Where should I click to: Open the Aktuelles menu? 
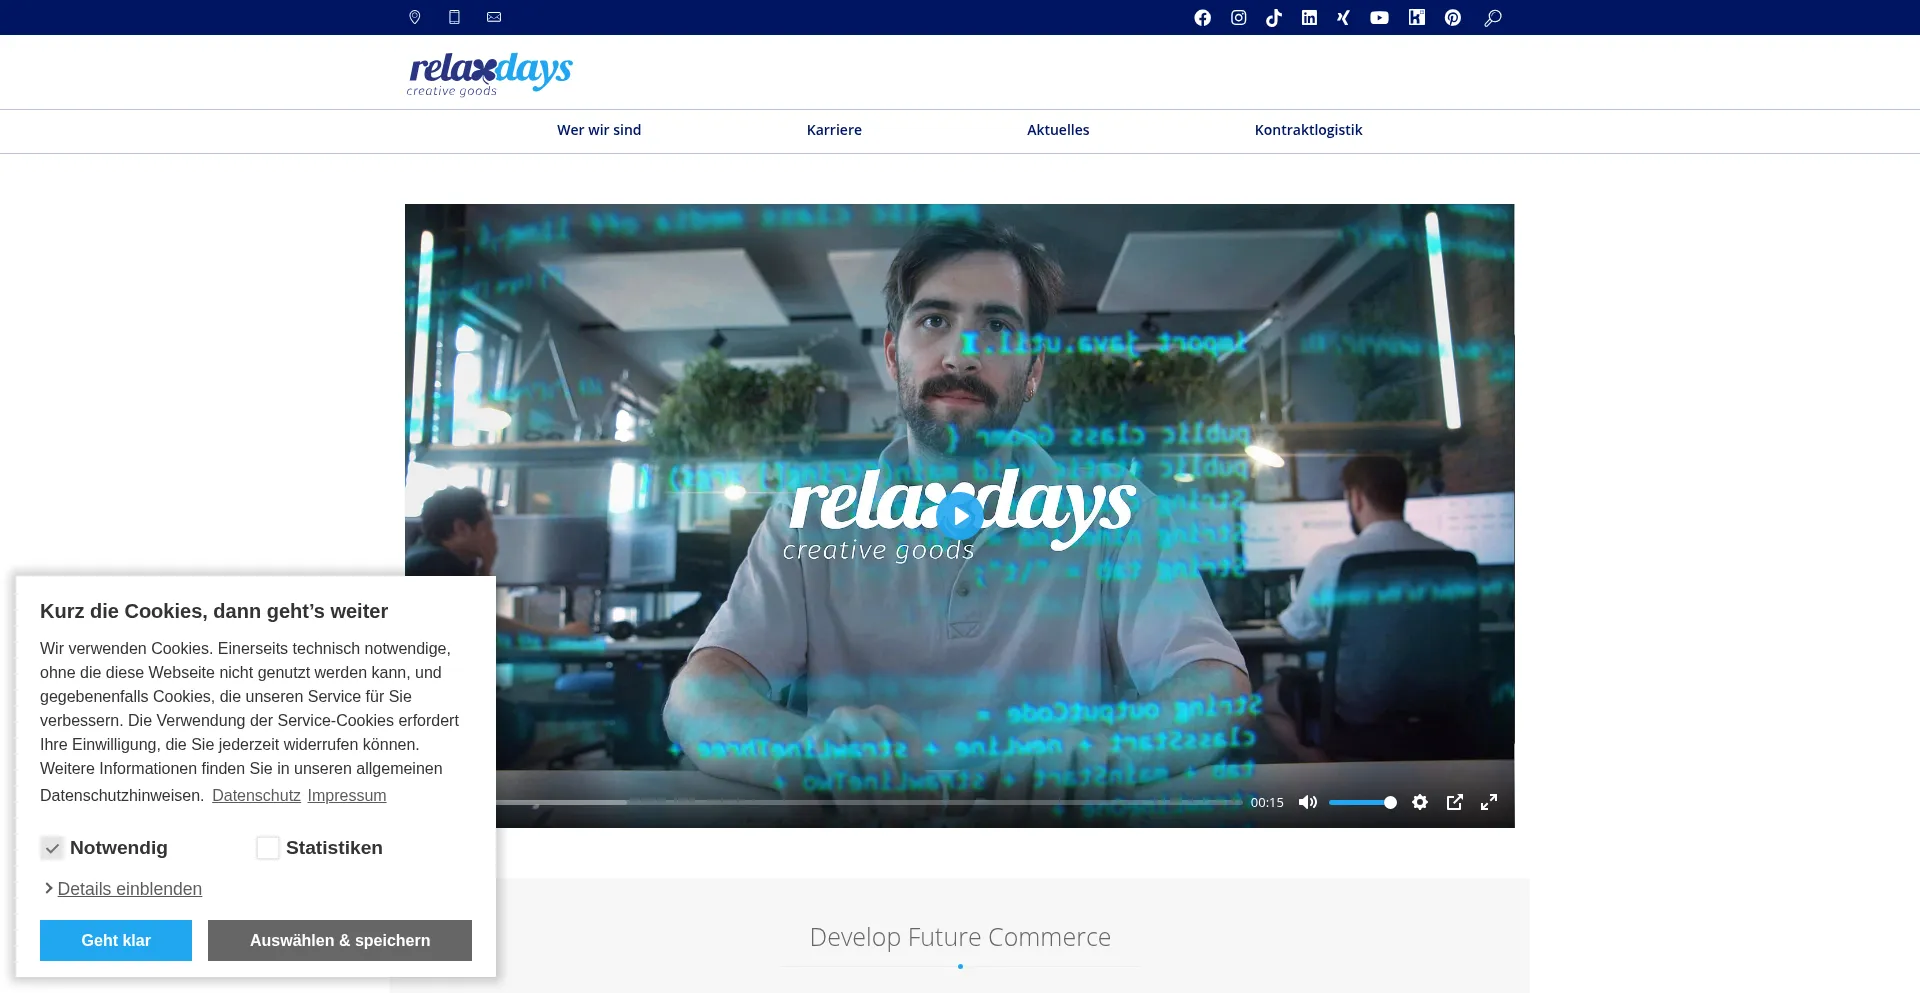[1058, 130]
